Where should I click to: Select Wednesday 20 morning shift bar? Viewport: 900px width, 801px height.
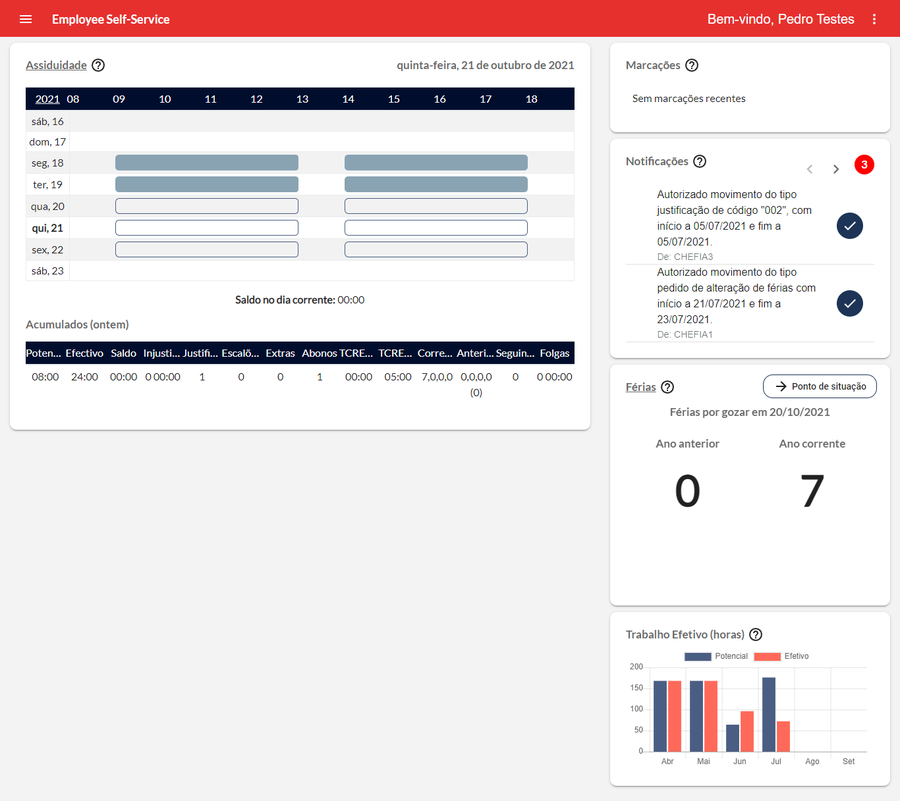point(207,206)
